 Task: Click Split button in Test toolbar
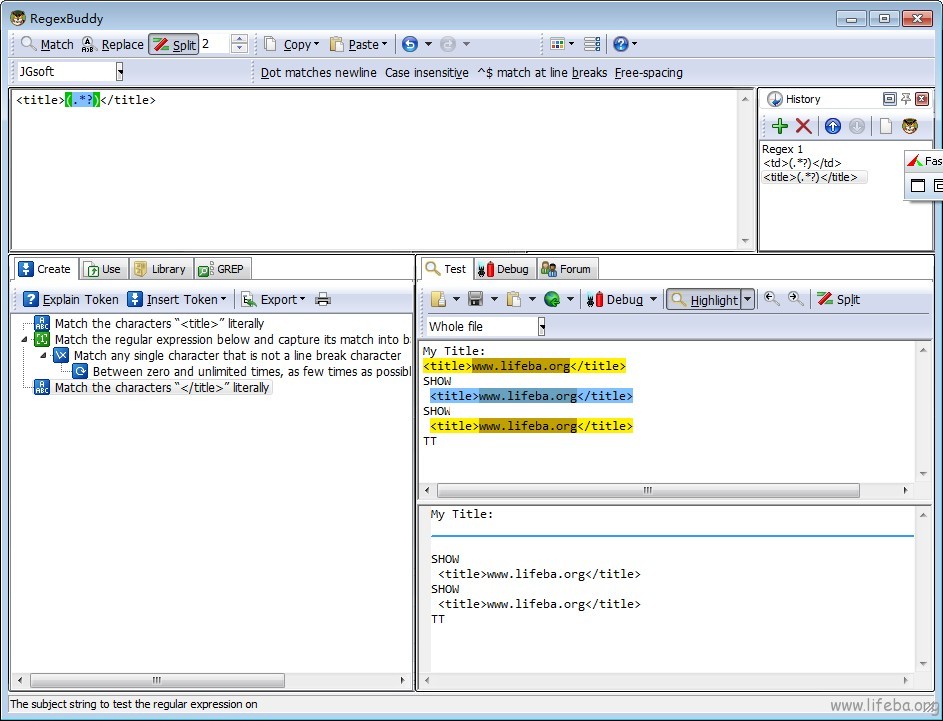pos(839,299)
